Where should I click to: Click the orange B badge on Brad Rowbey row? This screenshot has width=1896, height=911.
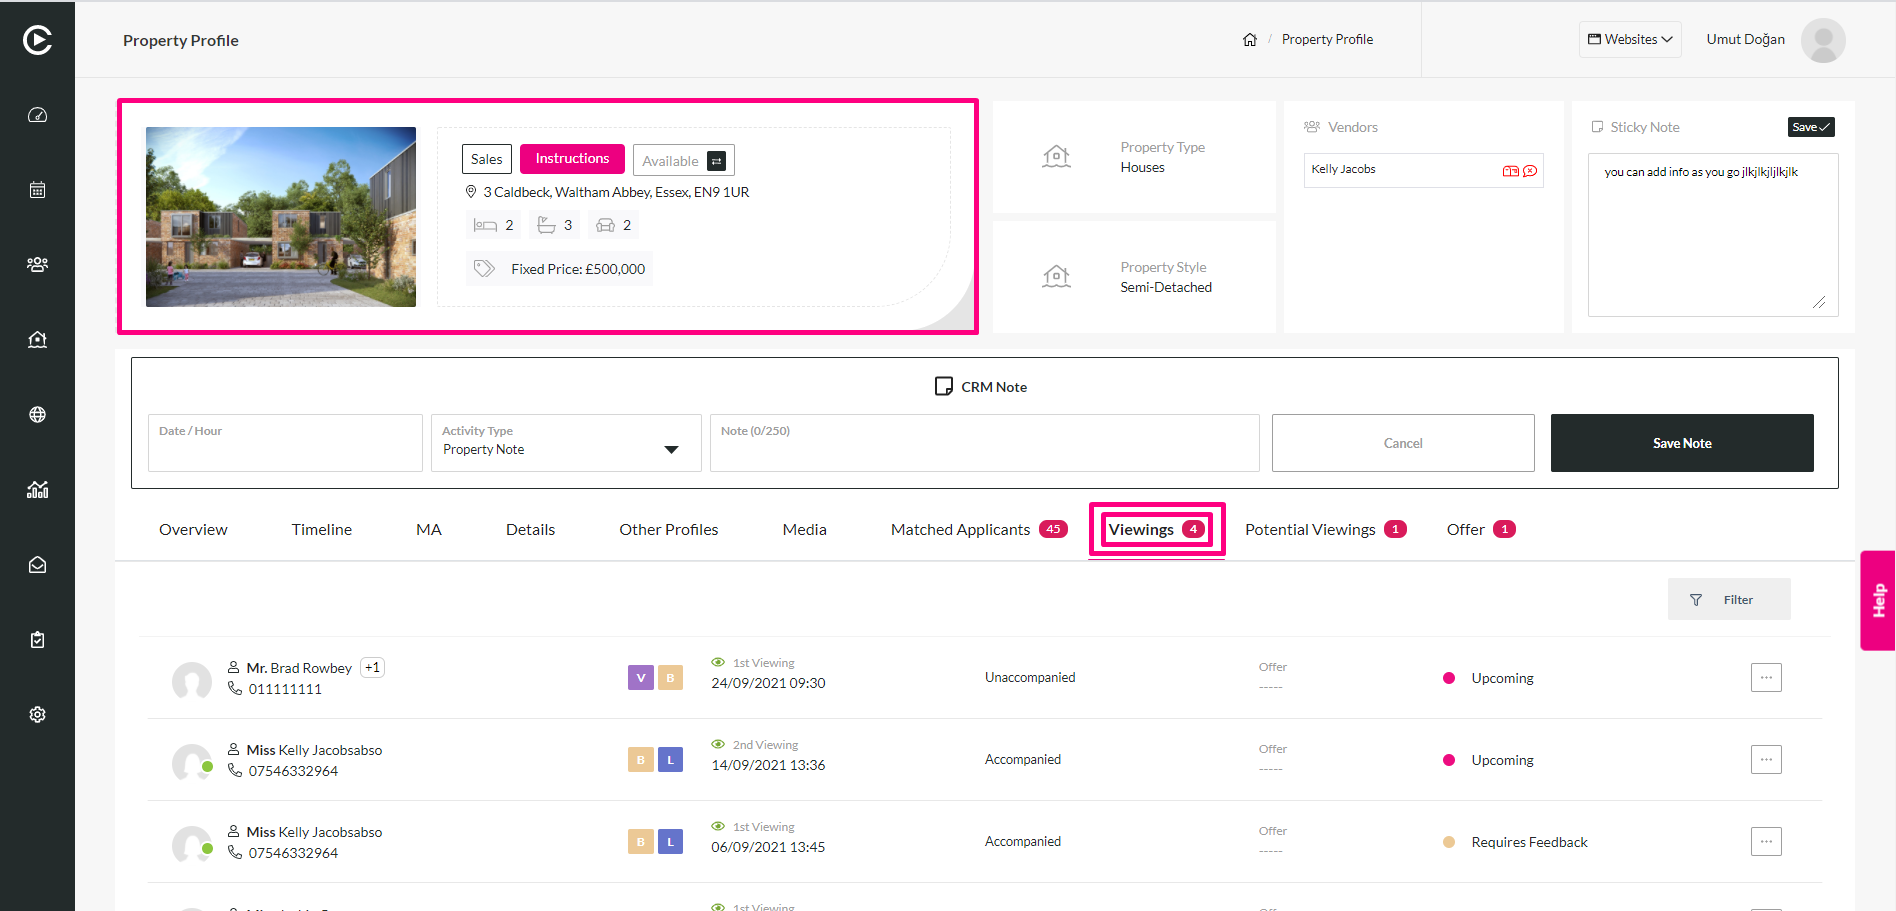(670, 678)
